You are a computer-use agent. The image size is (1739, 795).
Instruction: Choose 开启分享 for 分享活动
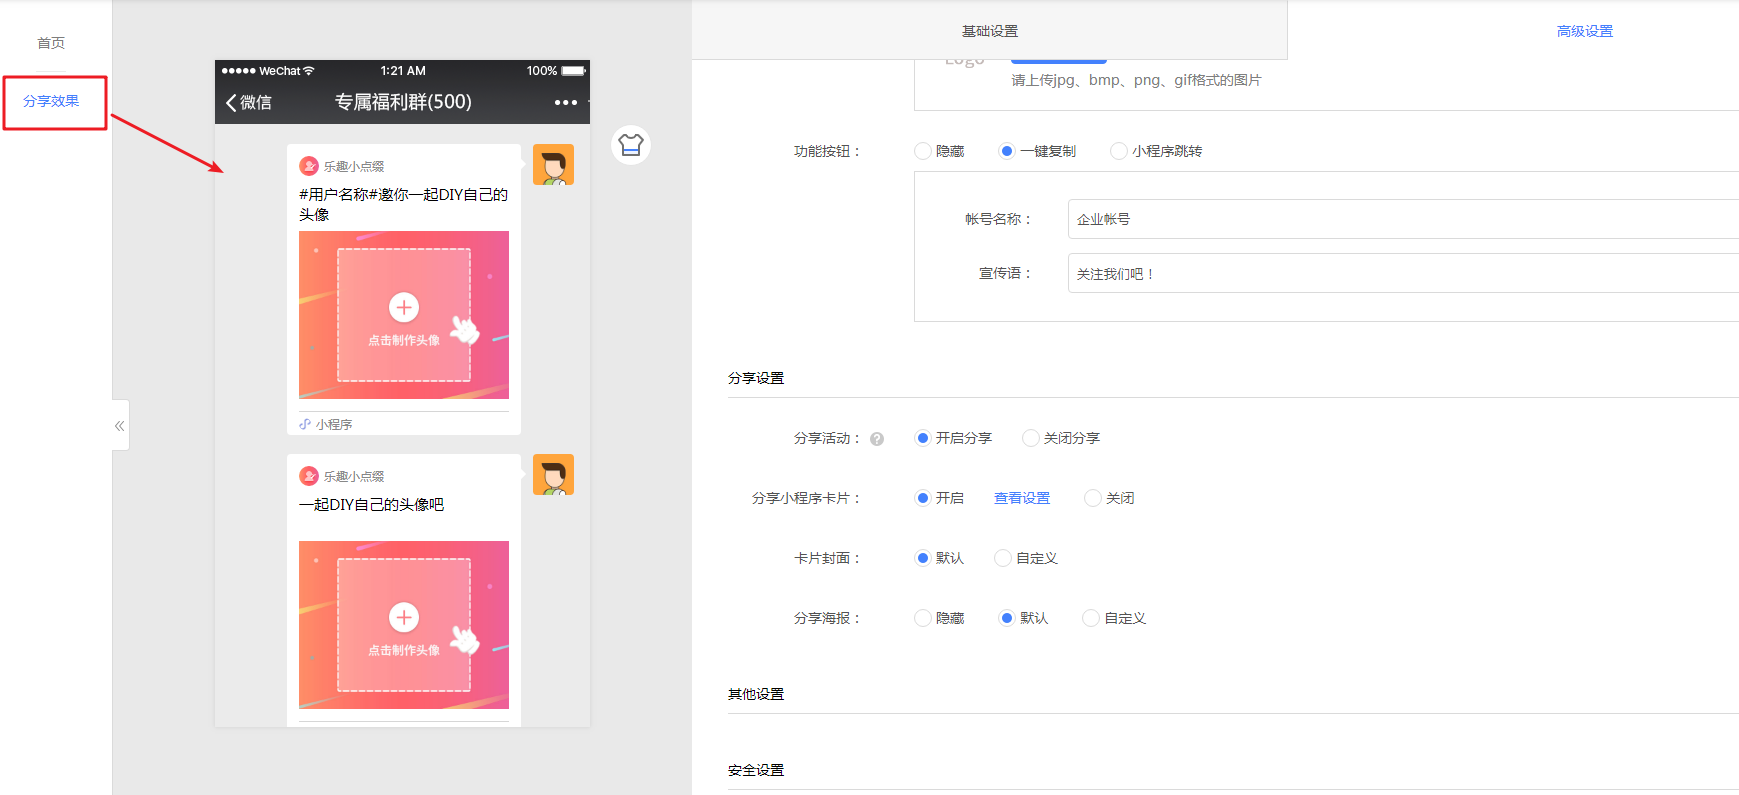pyautogui.click(x=923, y=438)
